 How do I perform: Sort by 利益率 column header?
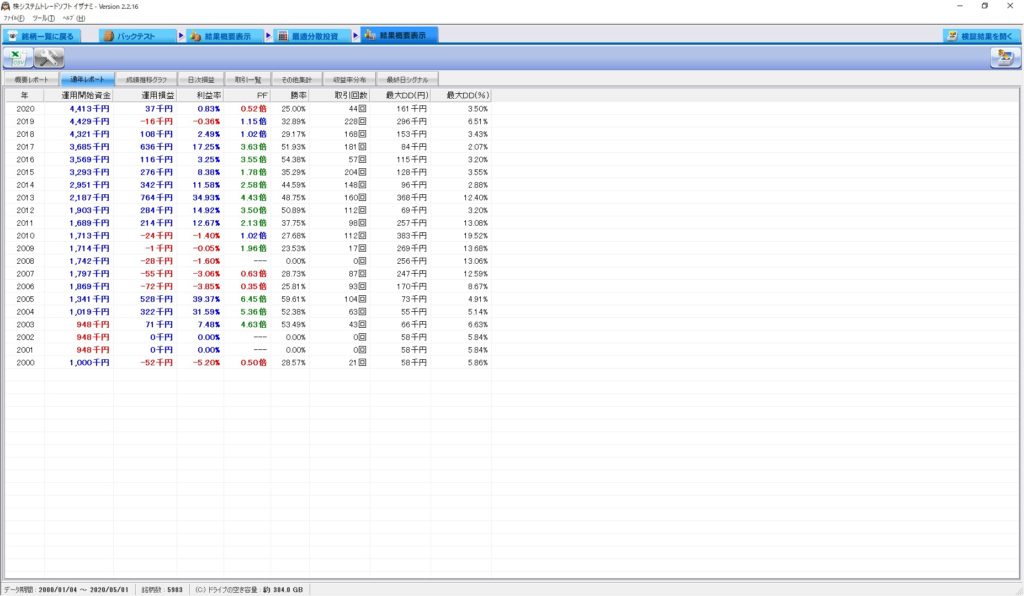coord(201,95)
